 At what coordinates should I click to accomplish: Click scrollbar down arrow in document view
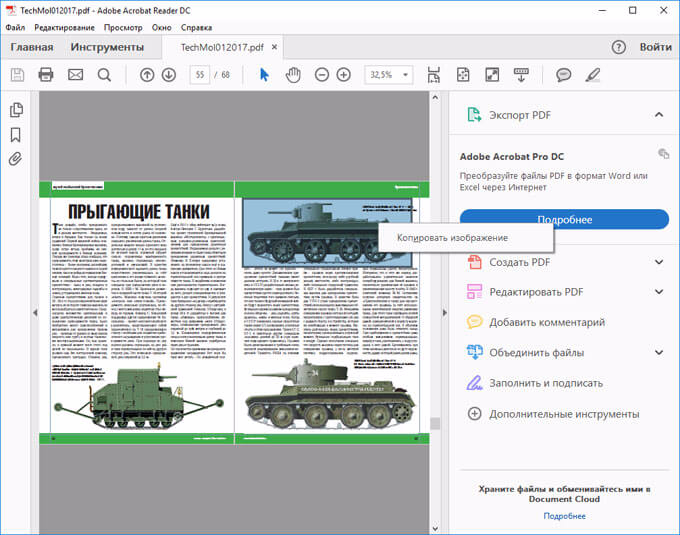tap(435, 528)
